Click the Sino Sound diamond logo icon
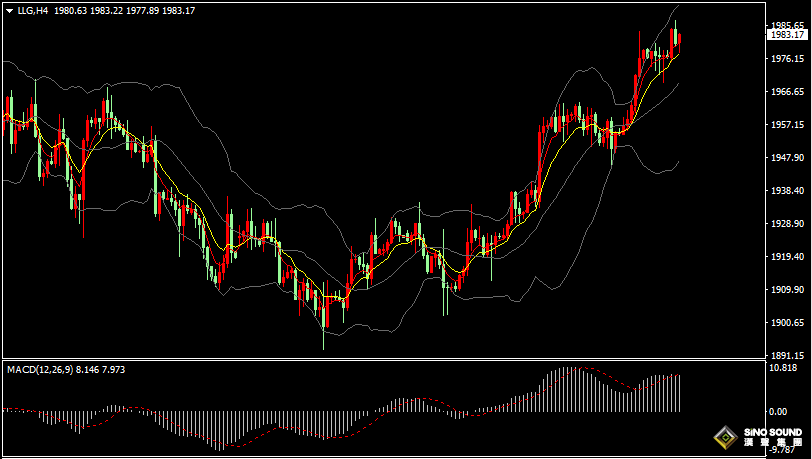The width and height of the screenshot is (812, 459). [x=725, y=437]
